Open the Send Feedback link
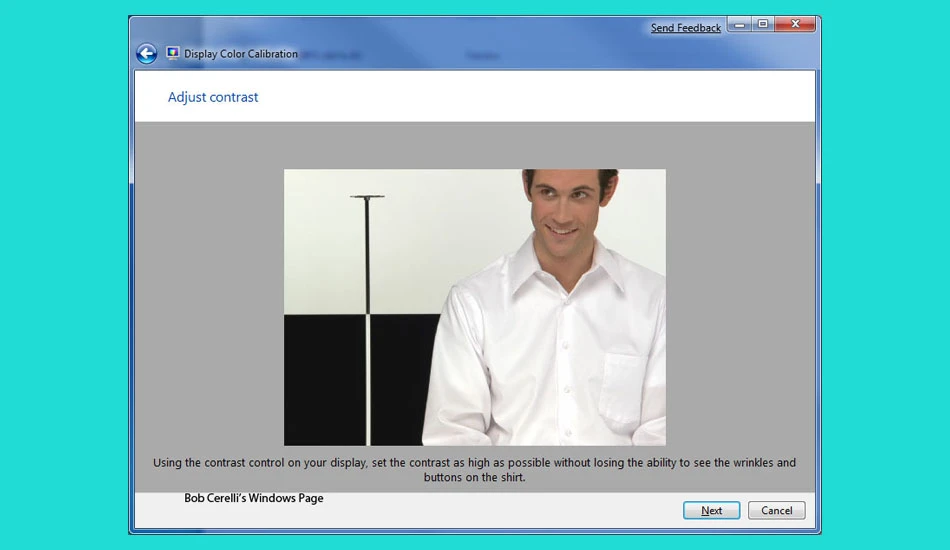The image size is (950, 550). tap(686, 28)
